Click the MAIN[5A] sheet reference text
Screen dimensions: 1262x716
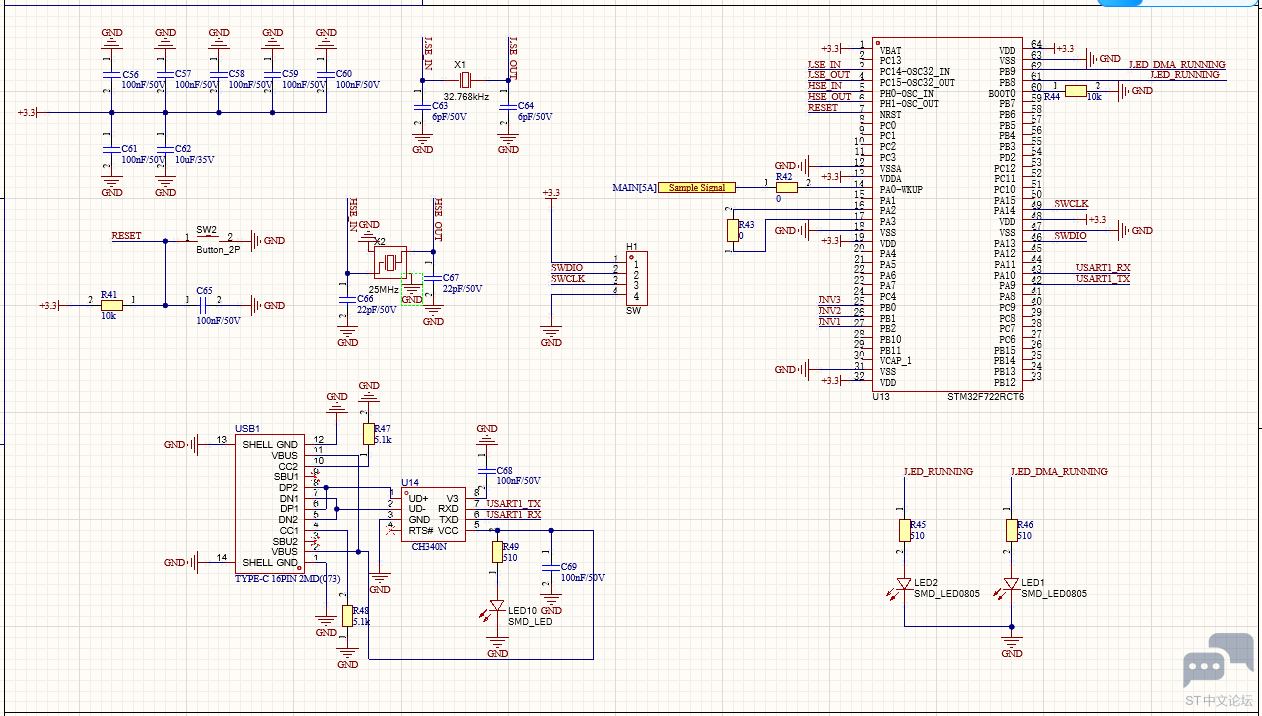[x=634, y=188]
